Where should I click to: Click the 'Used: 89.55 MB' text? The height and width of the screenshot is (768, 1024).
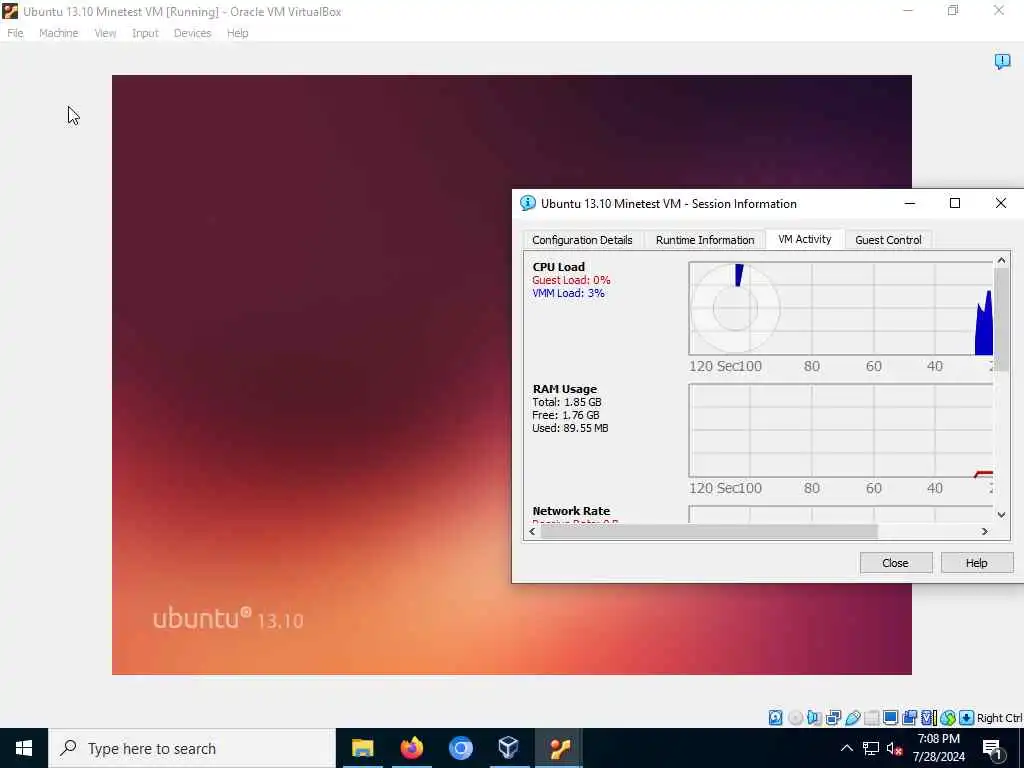point(570,428)
